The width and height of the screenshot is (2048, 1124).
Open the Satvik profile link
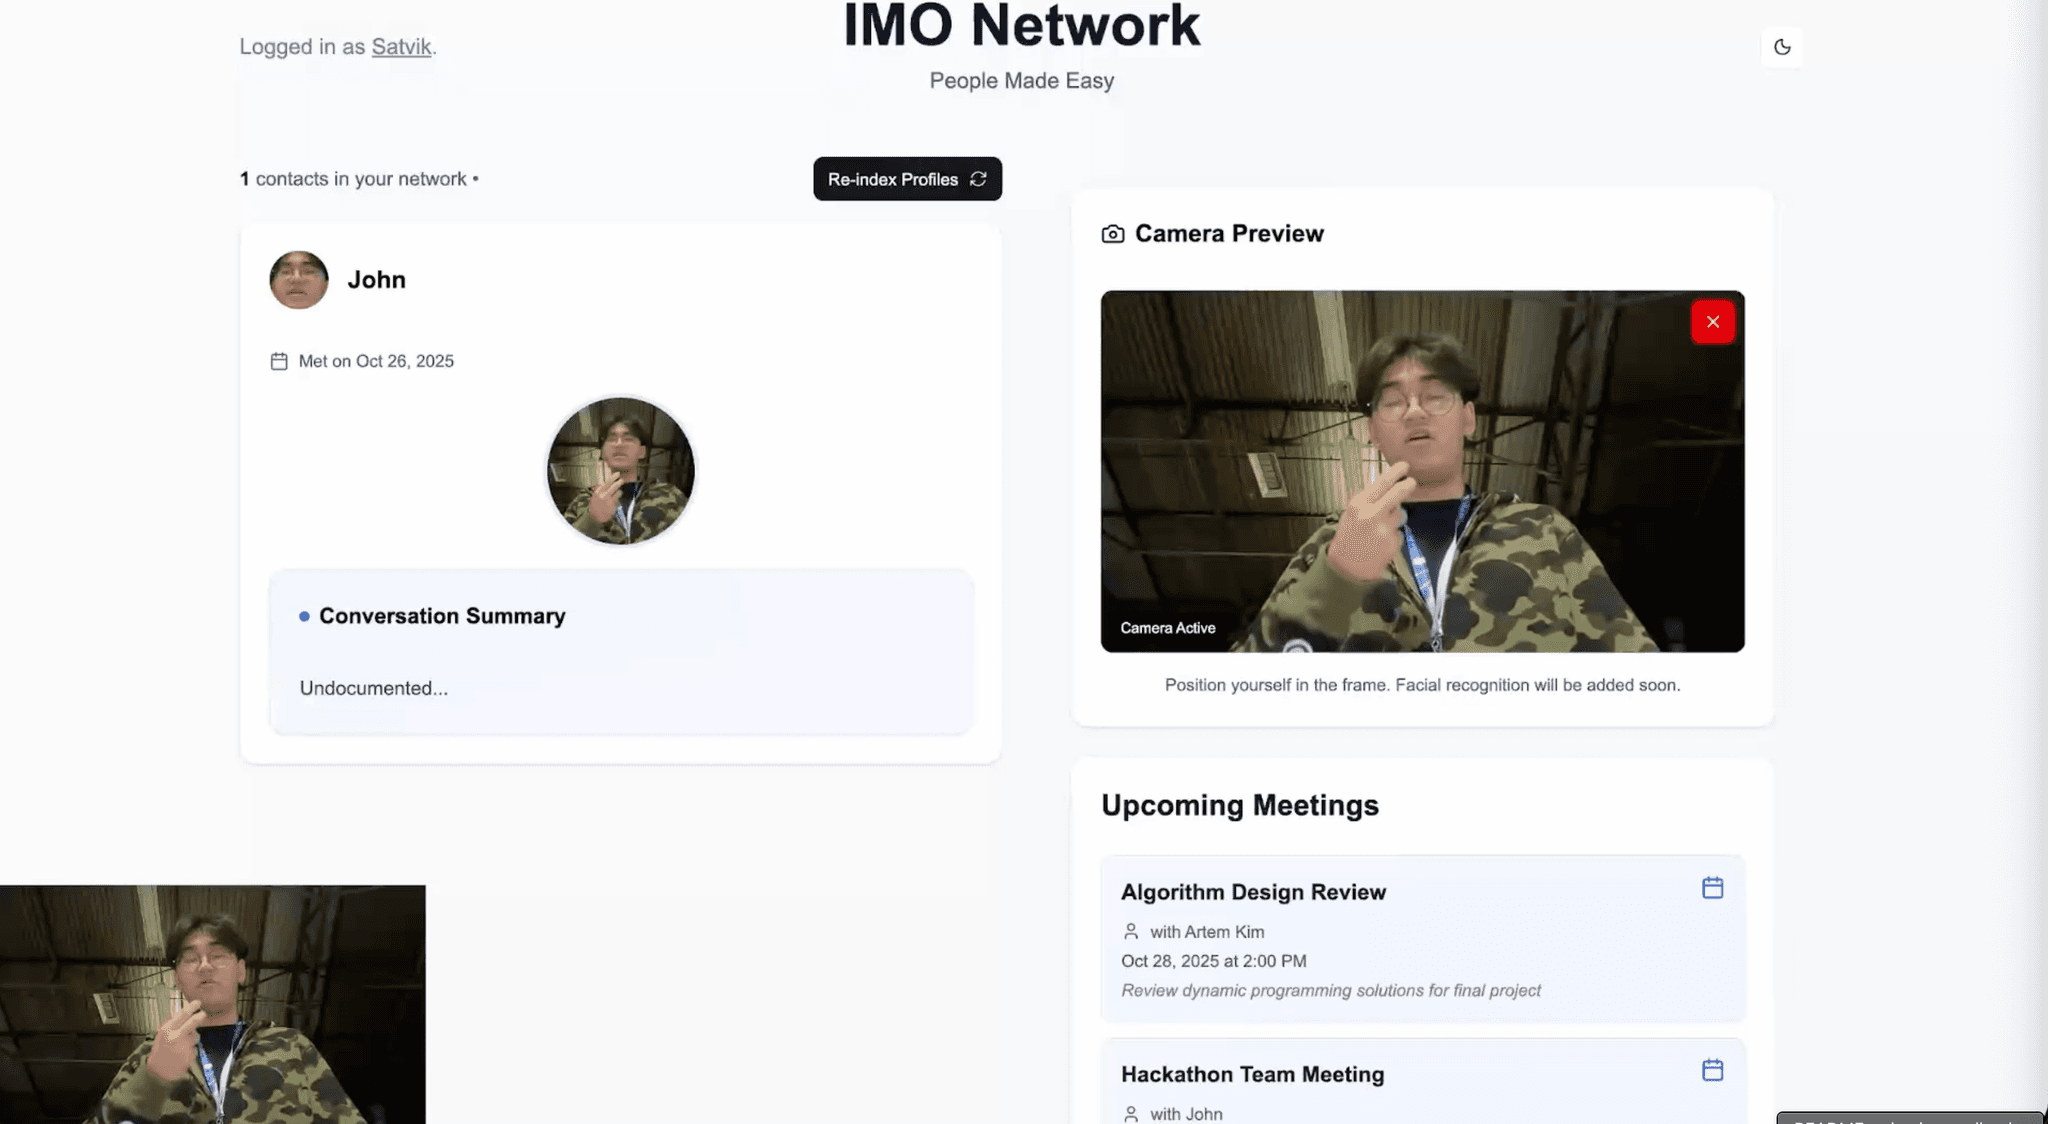click(x=401, y=47)
